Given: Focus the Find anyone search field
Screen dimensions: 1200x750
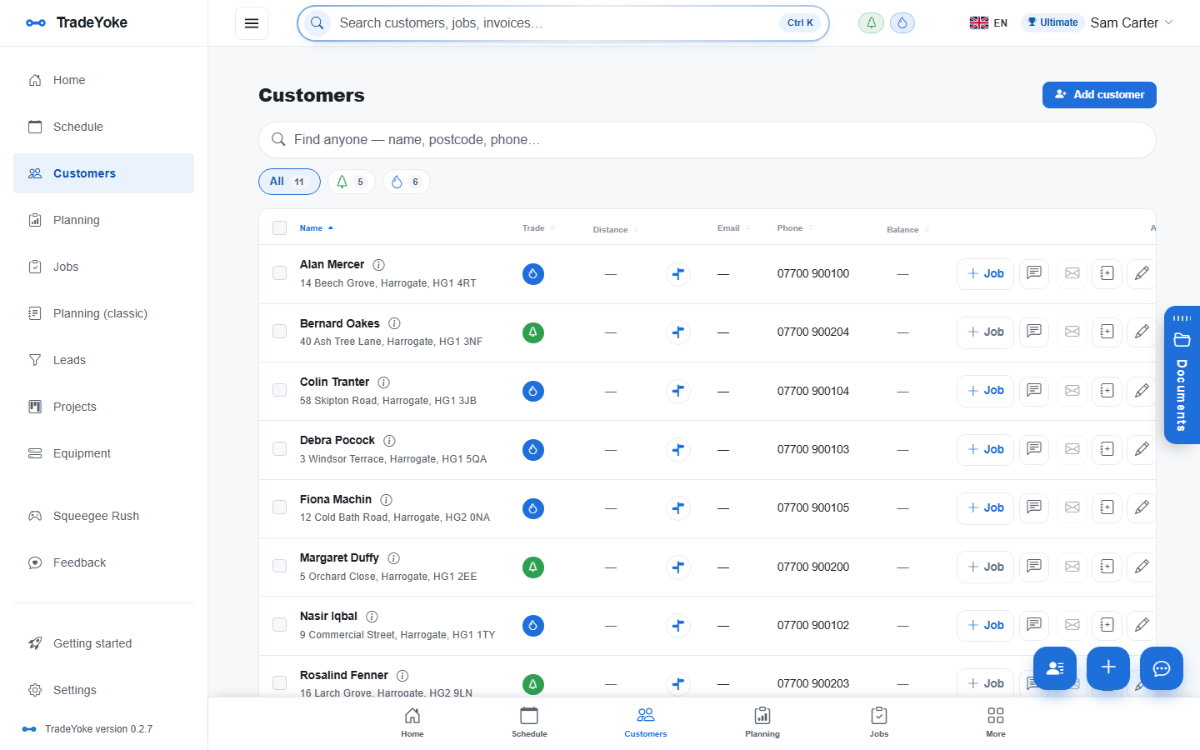Looking at the screenshot, I should pyautogui.click(x=707, y=140).
